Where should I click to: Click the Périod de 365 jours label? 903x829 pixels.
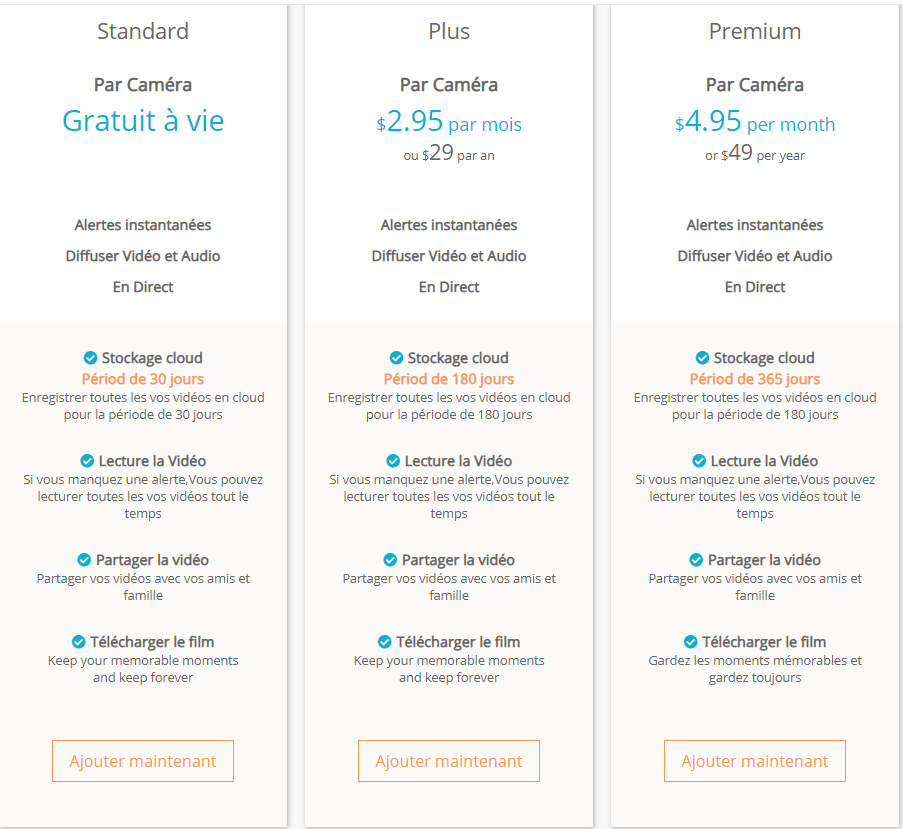(x=754, y=379)
